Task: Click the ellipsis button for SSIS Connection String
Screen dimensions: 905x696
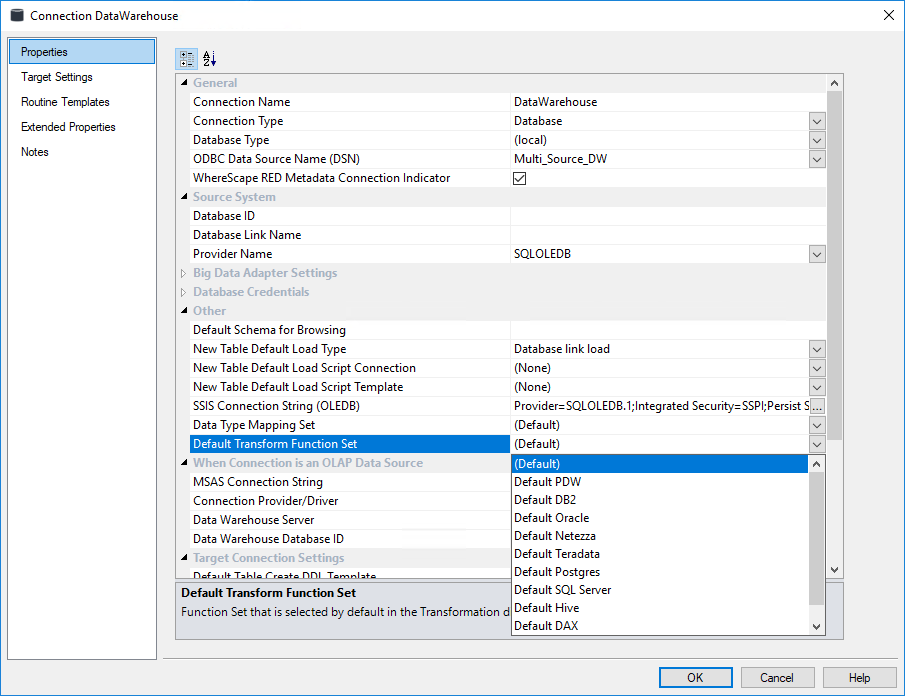Action: point(817,406)
